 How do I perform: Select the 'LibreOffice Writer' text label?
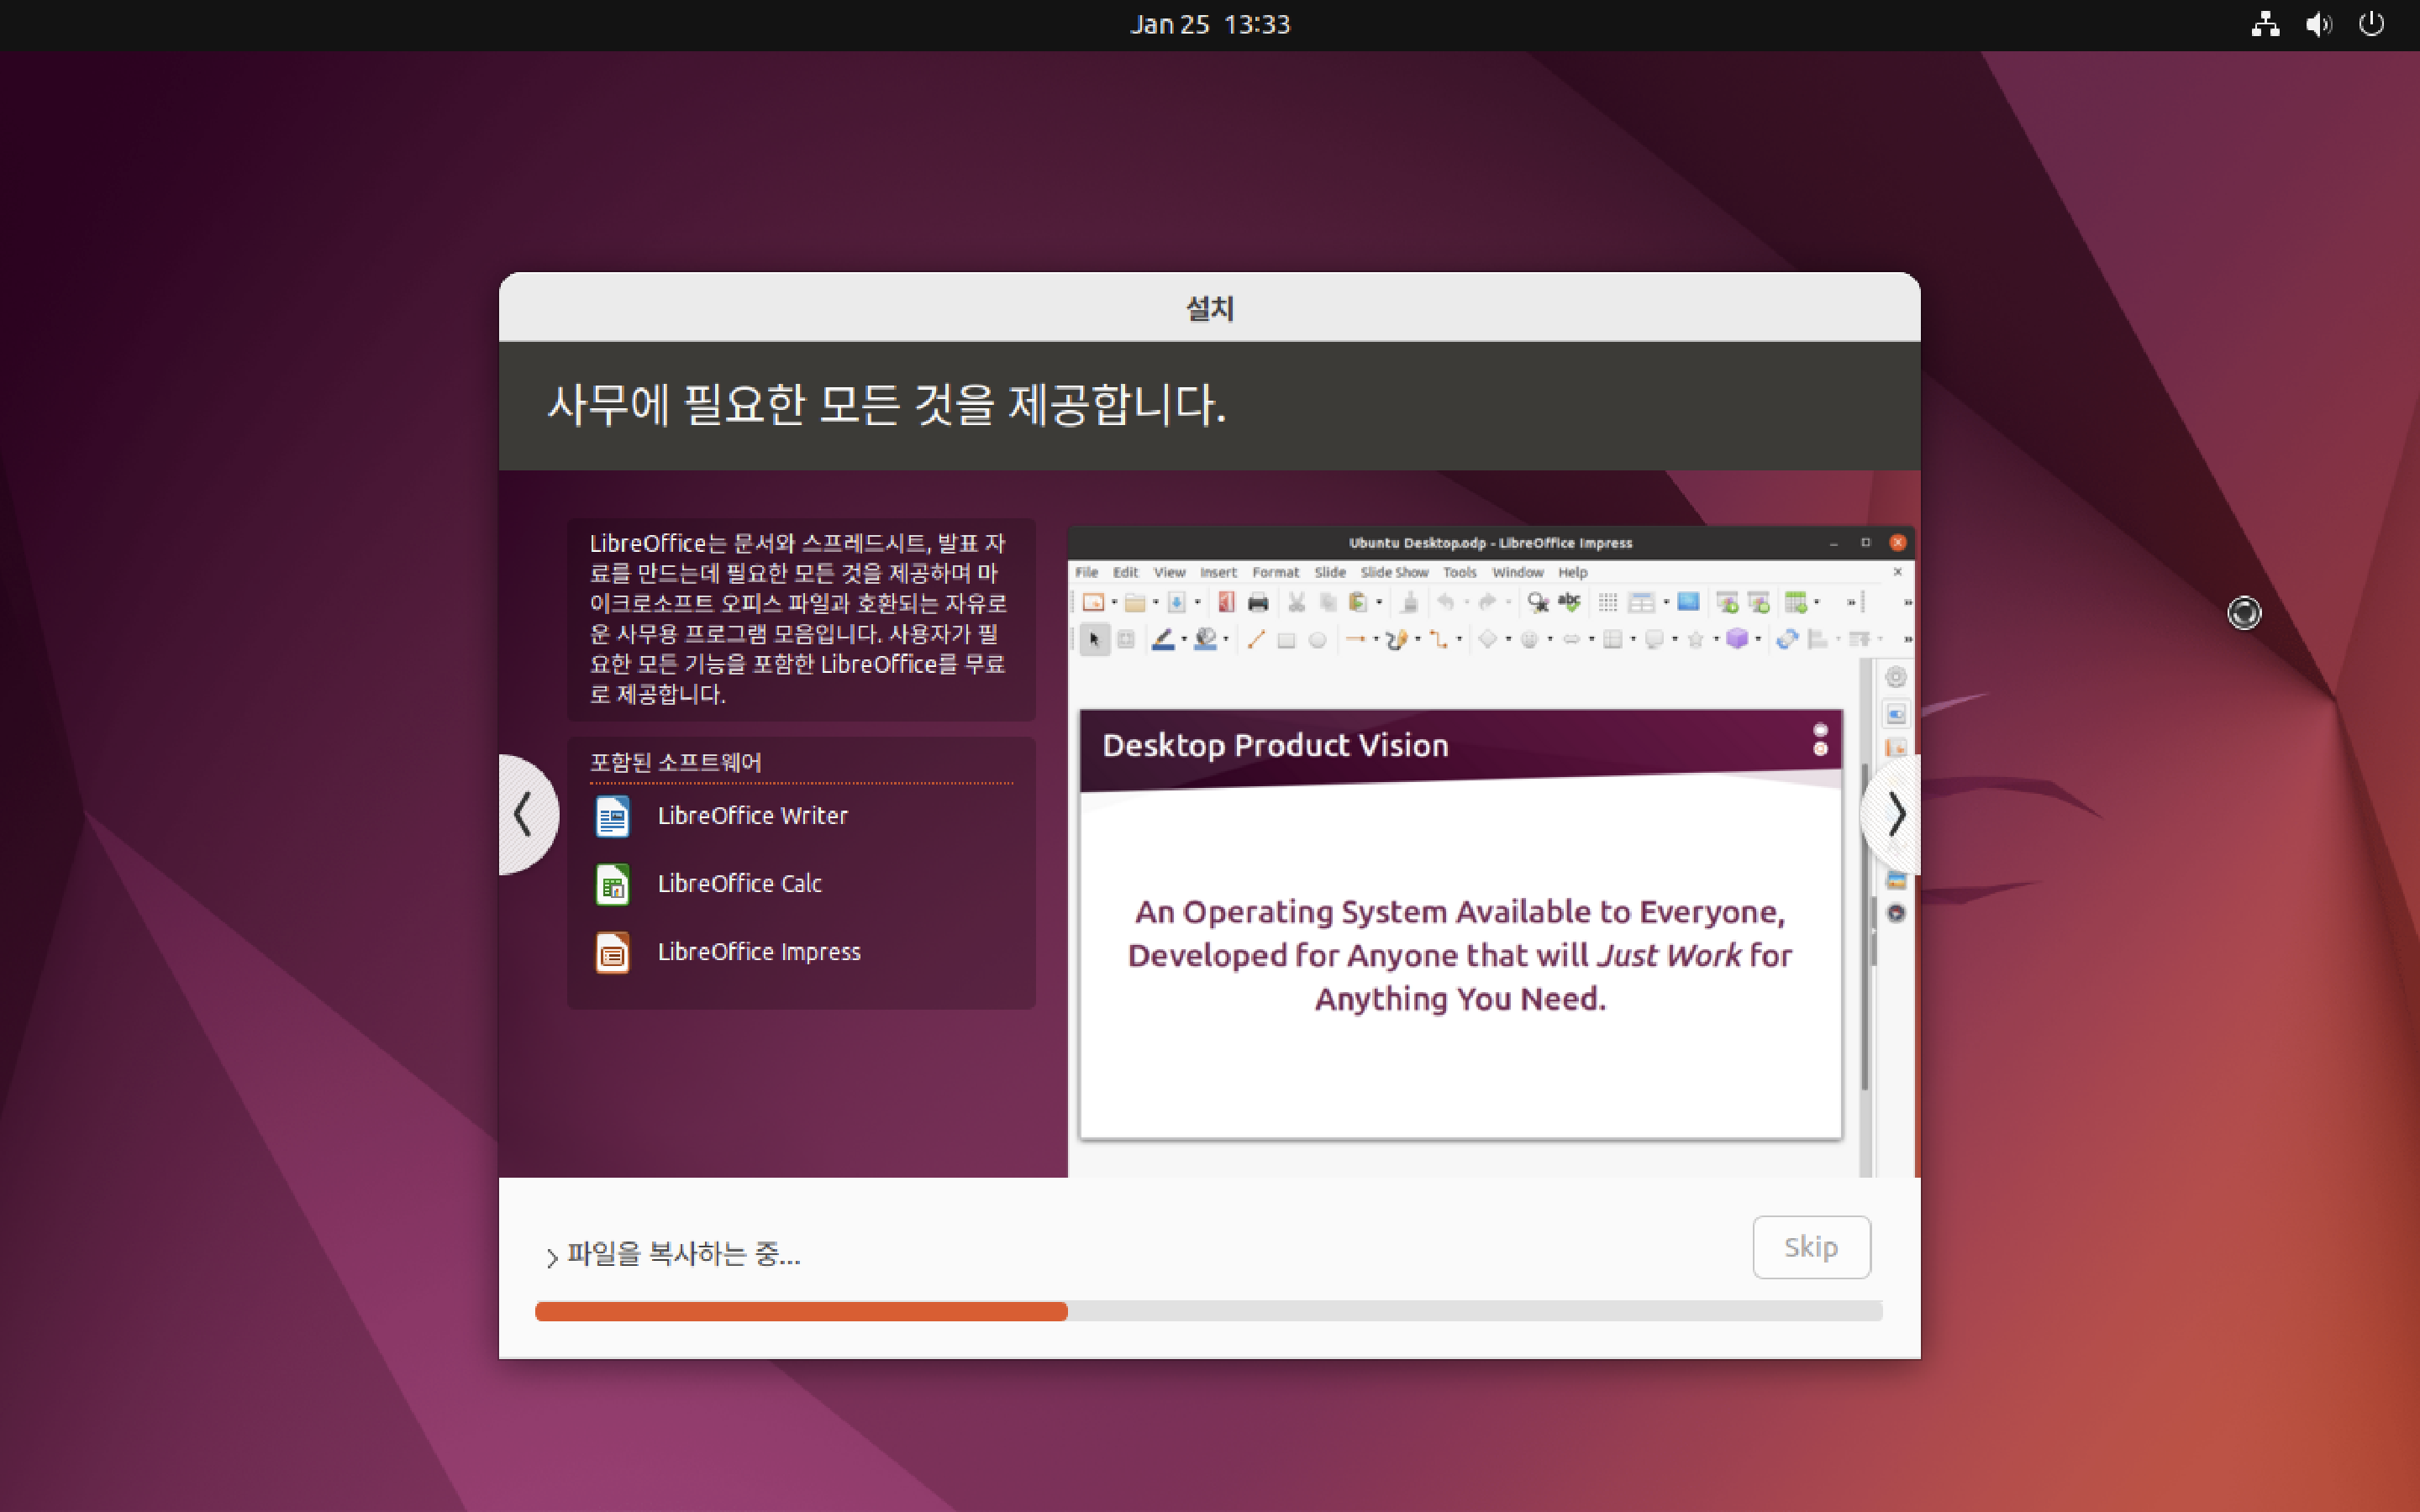click(752, 816)
